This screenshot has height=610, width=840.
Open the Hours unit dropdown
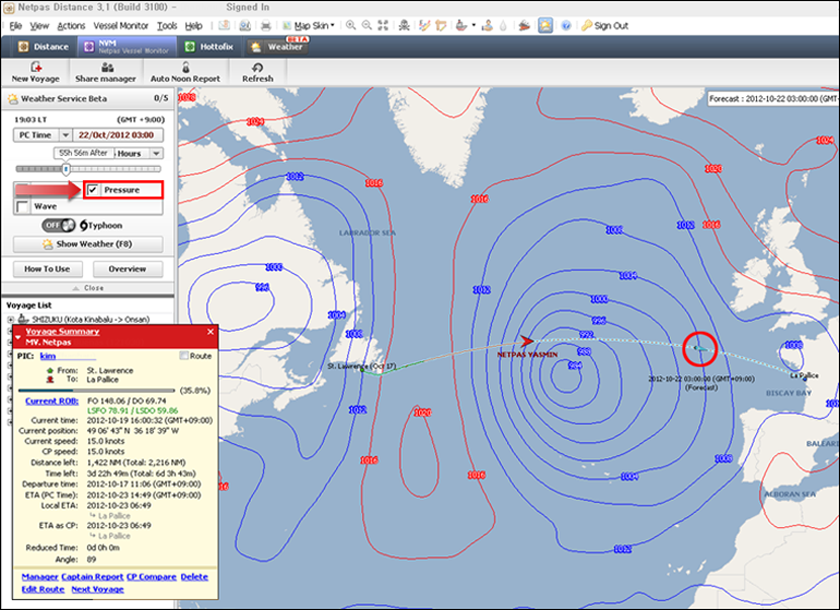156,154
